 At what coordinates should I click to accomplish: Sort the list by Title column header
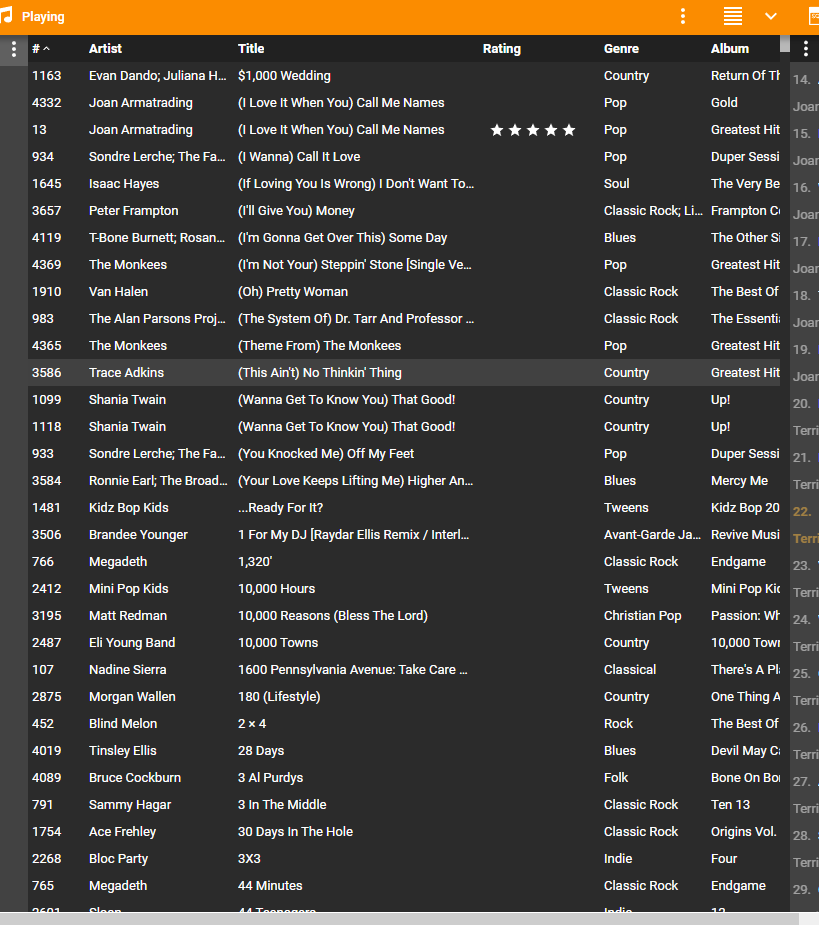click(251, 49)
